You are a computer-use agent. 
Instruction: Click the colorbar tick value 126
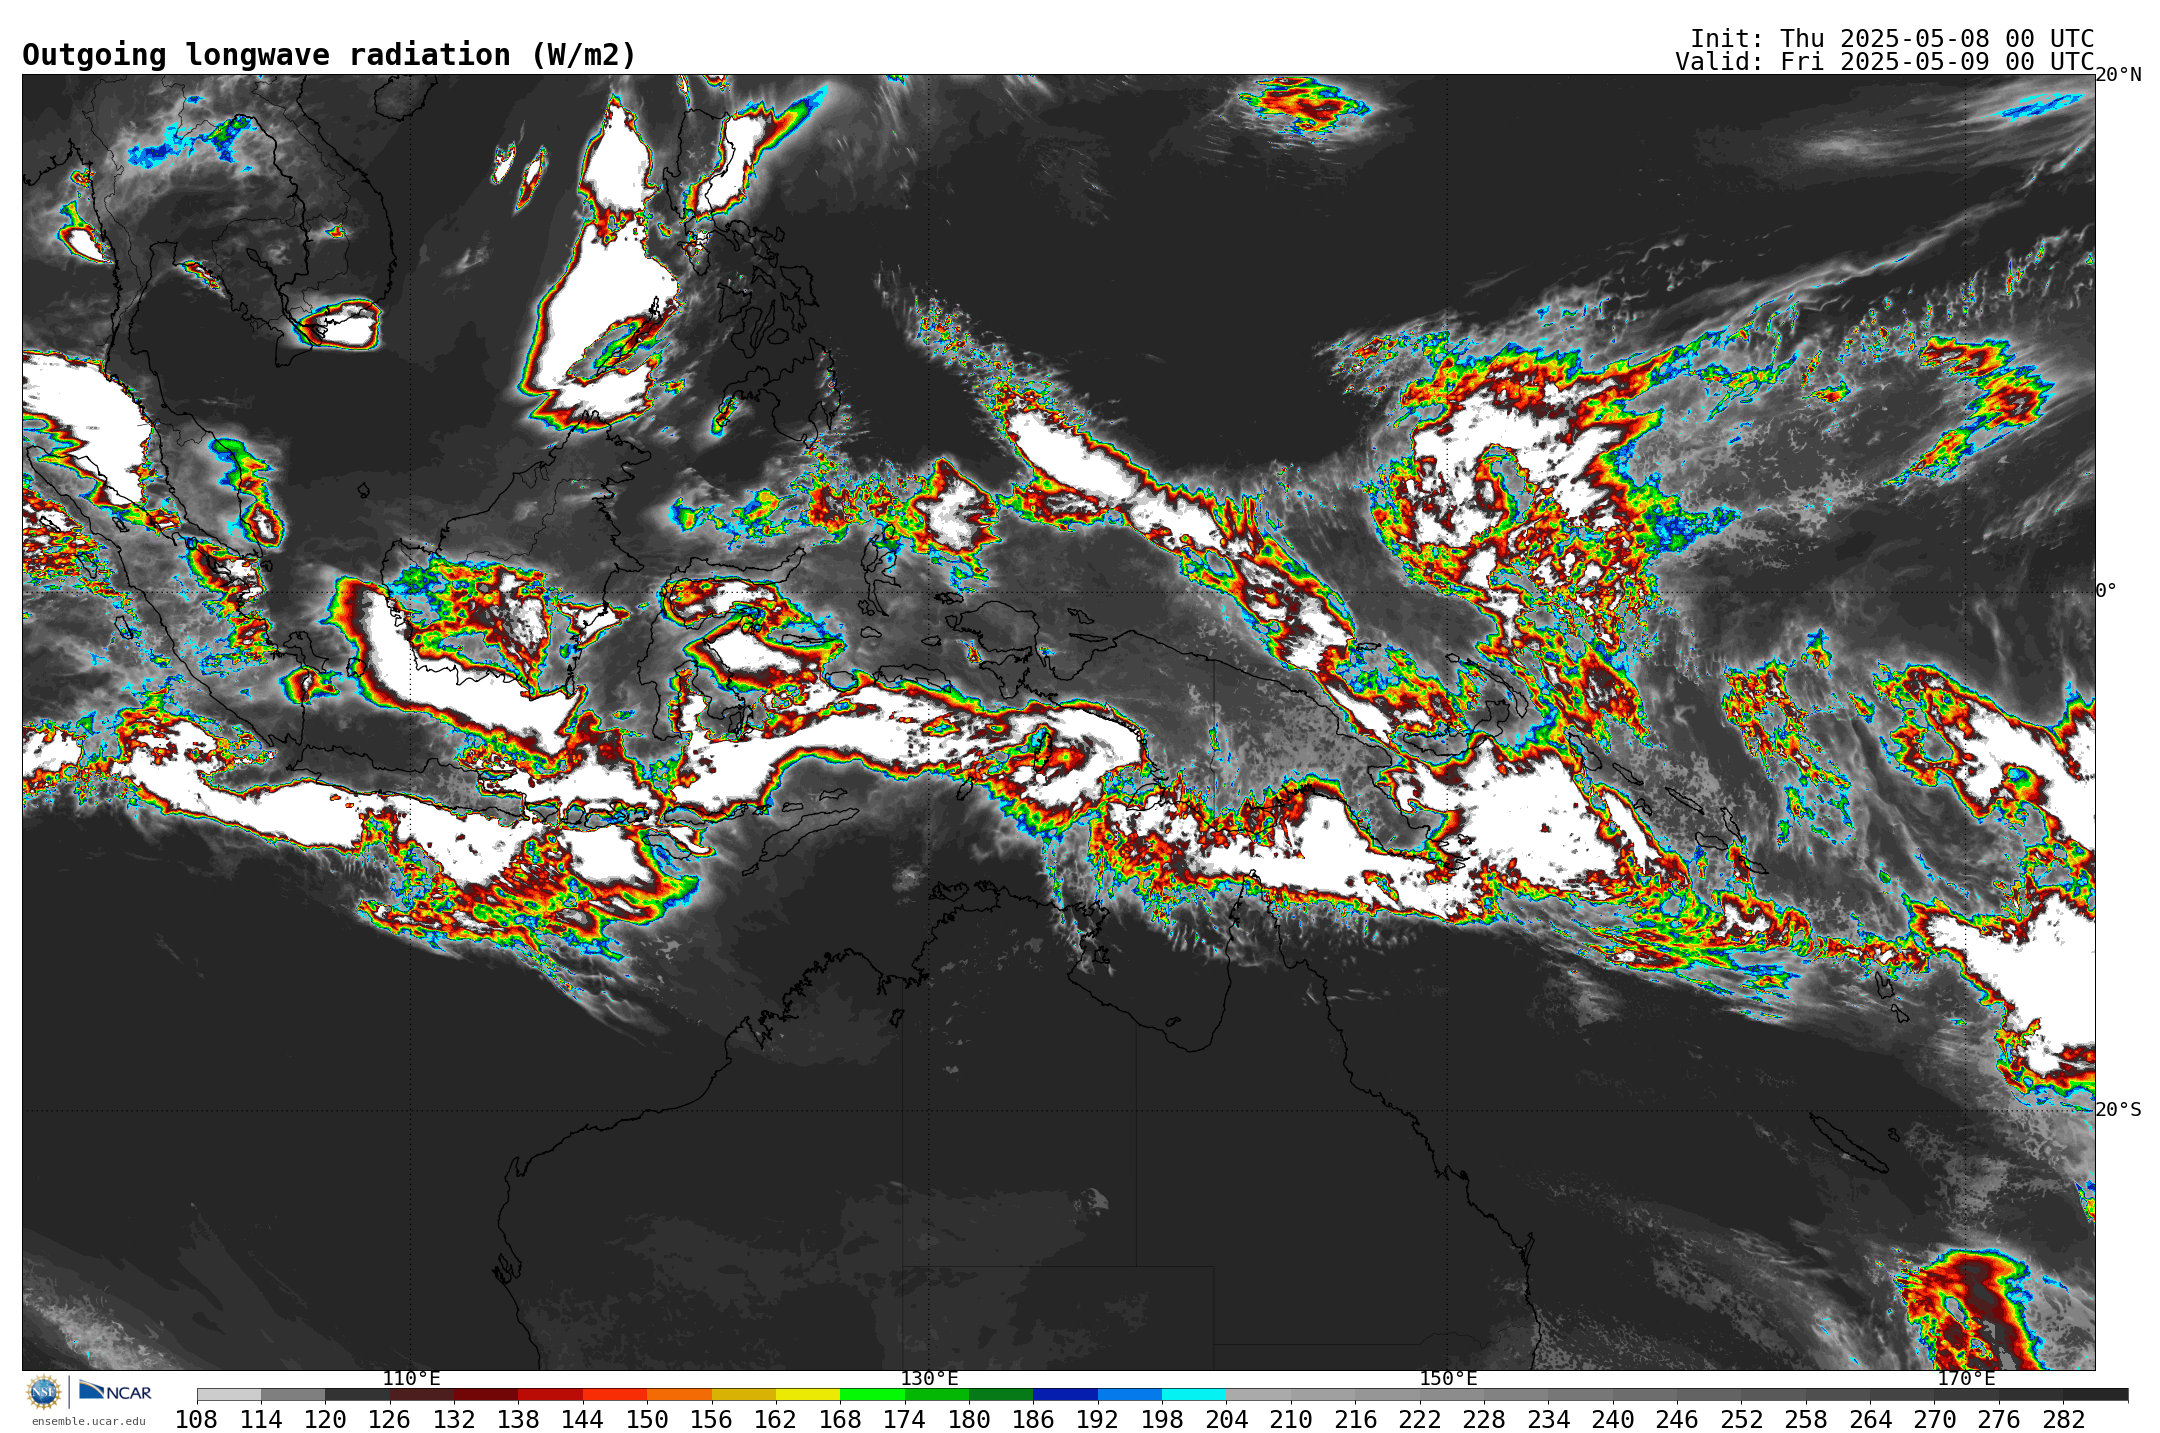(x=389, y=1419)
